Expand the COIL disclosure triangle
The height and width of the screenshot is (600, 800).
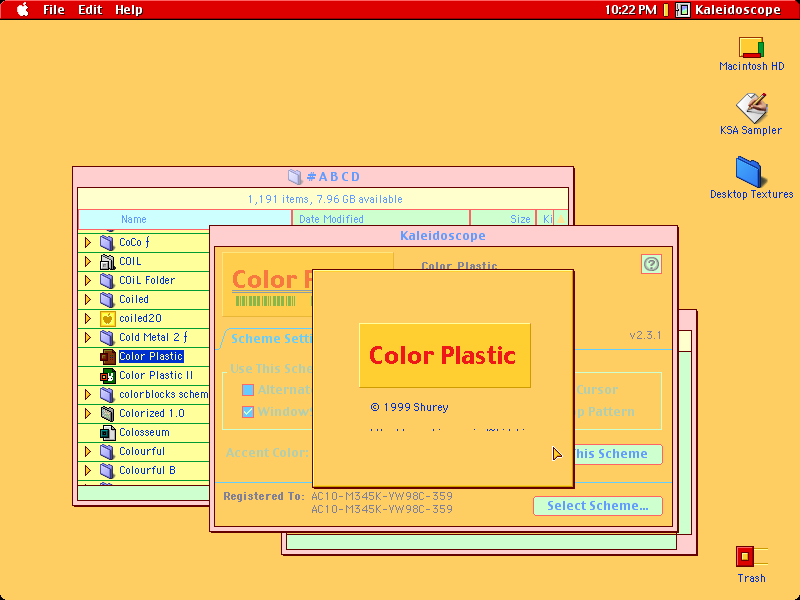(88, 261)
